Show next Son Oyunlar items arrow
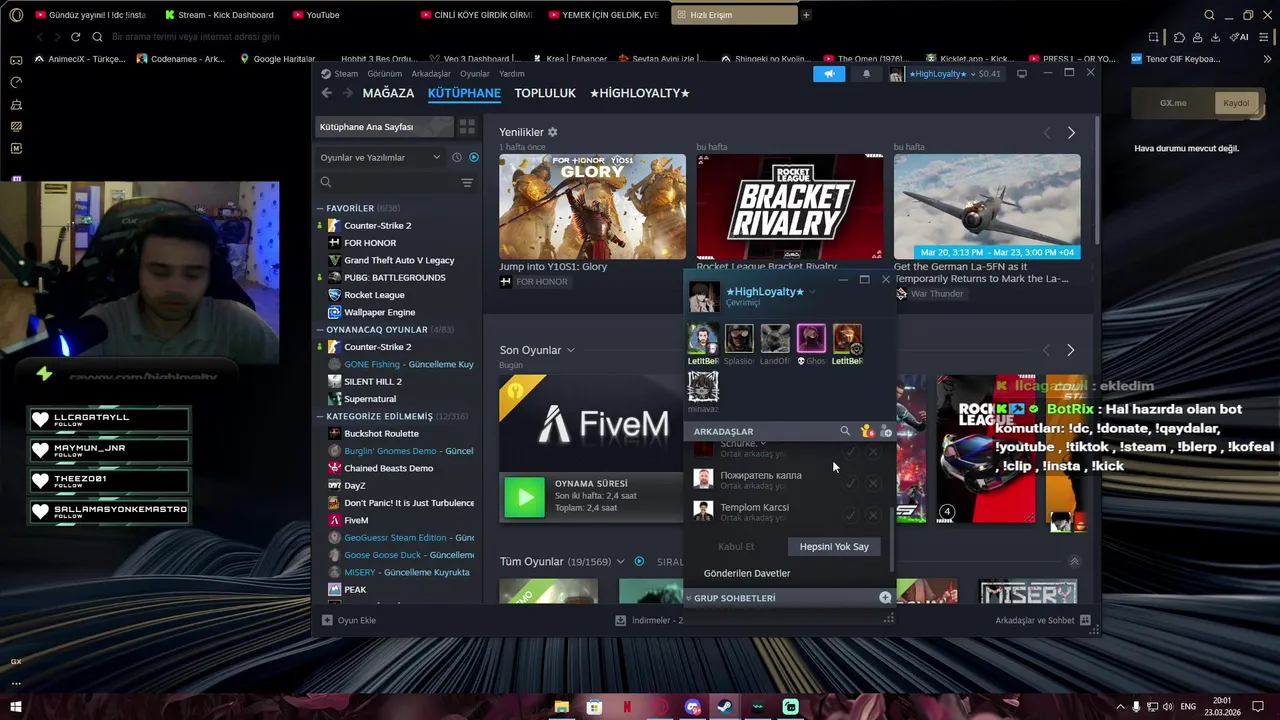 (x=1070, y=350)
